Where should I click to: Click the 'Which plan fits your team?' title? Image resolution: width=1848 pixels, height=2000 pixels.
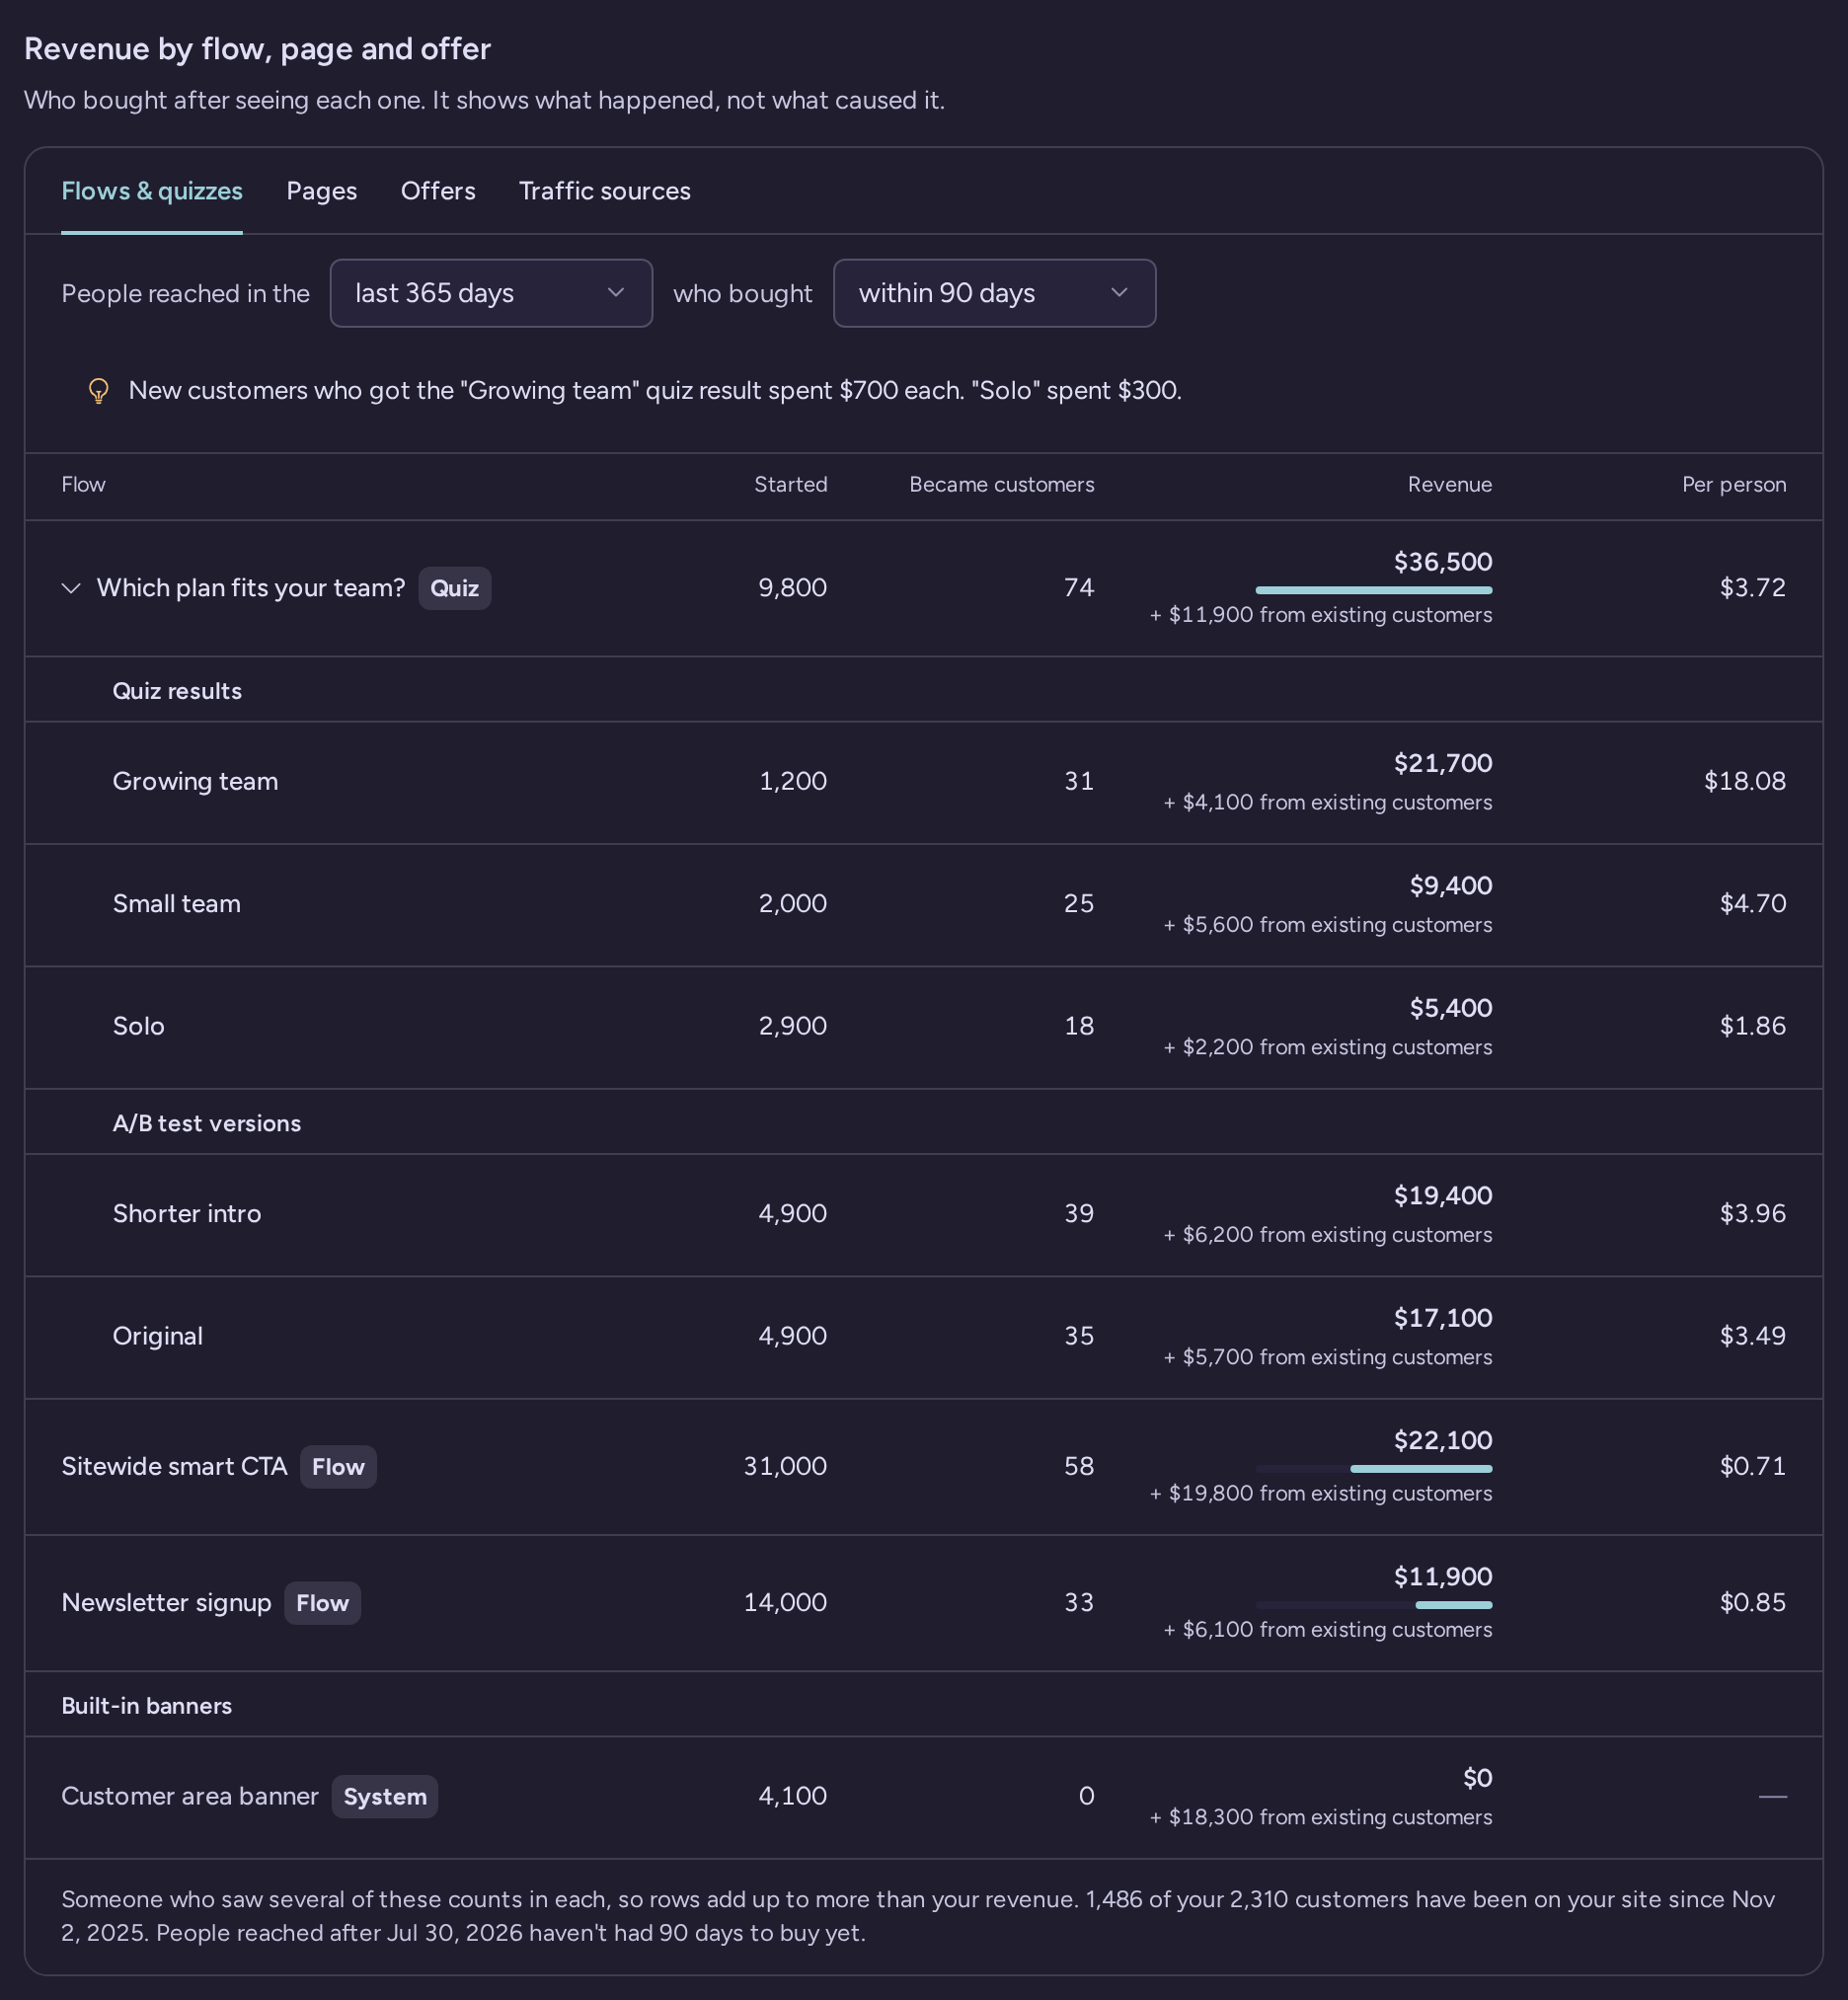[x=250, y=588]
